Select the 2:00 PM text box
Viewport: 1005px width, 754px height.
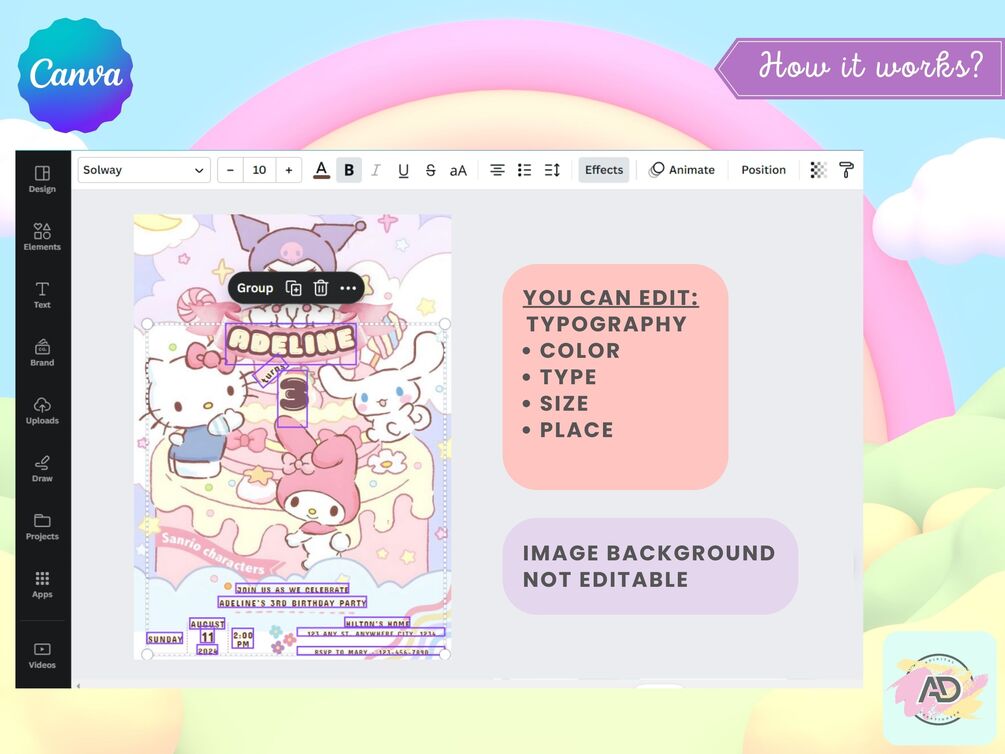[243, 639]
